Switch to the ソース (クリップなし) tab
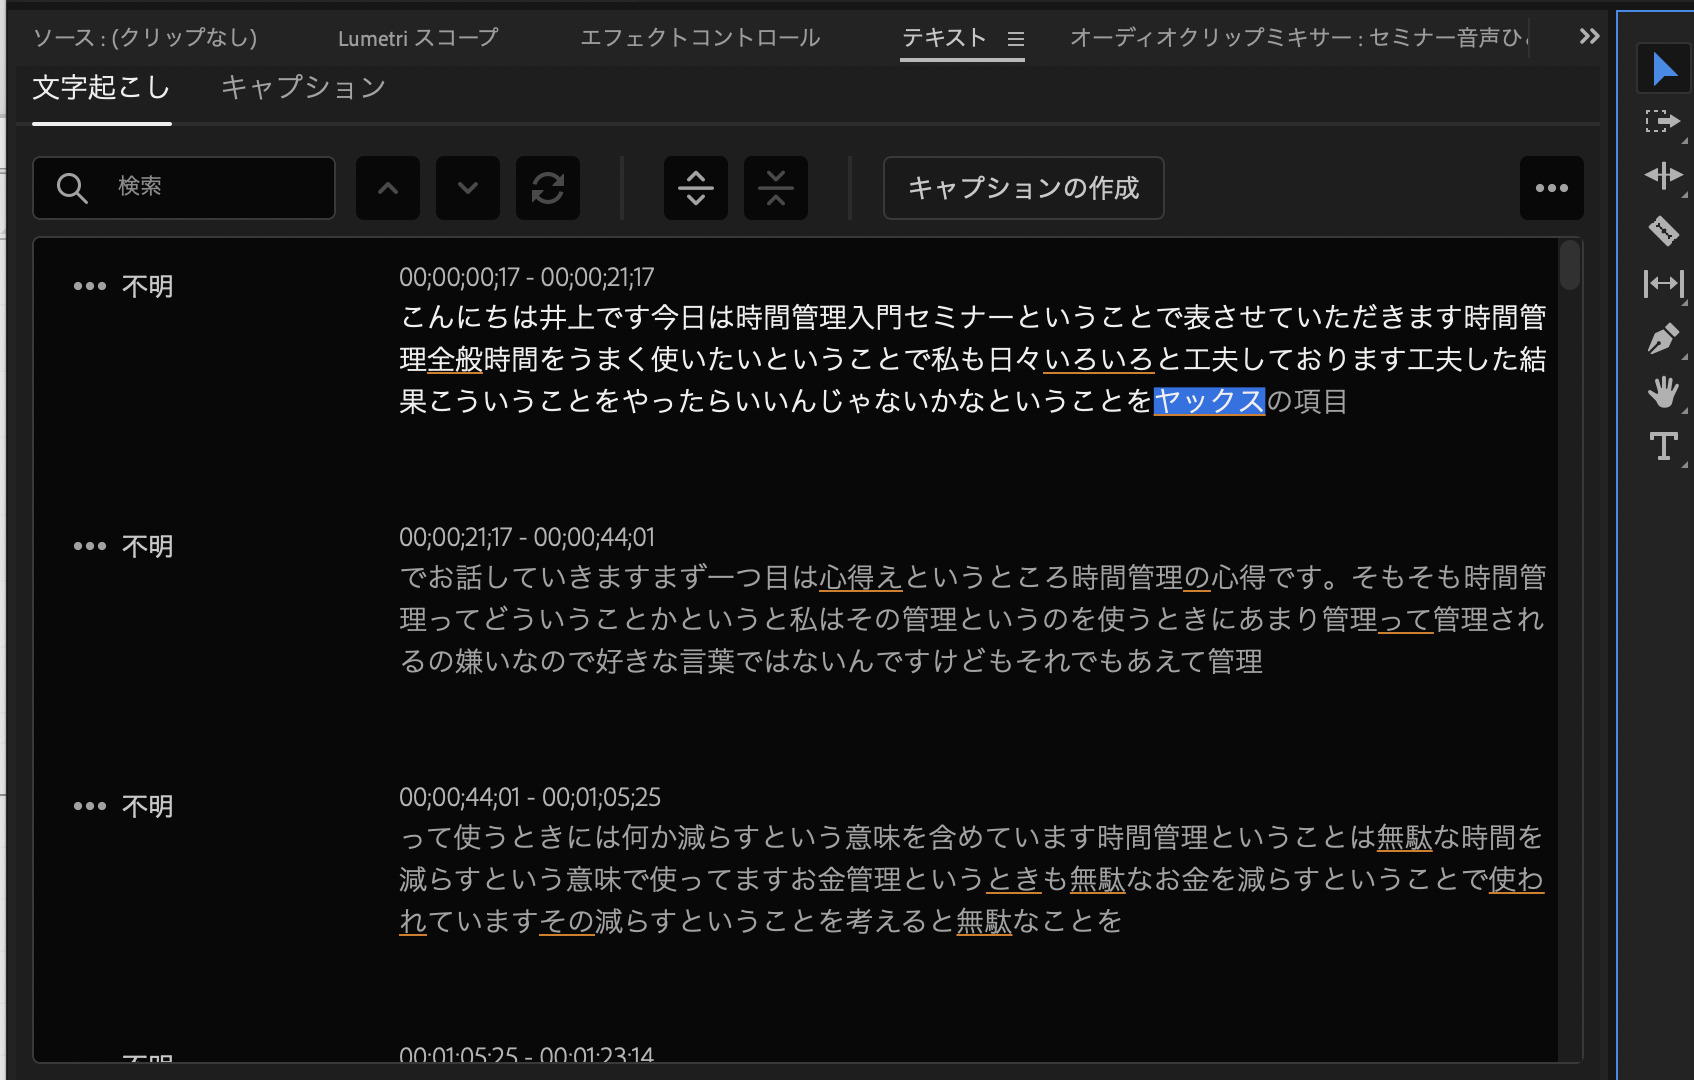Image resolution: width=1694 pixels, height=1080 pixels. pyautogui.click(x=145, y=38)
